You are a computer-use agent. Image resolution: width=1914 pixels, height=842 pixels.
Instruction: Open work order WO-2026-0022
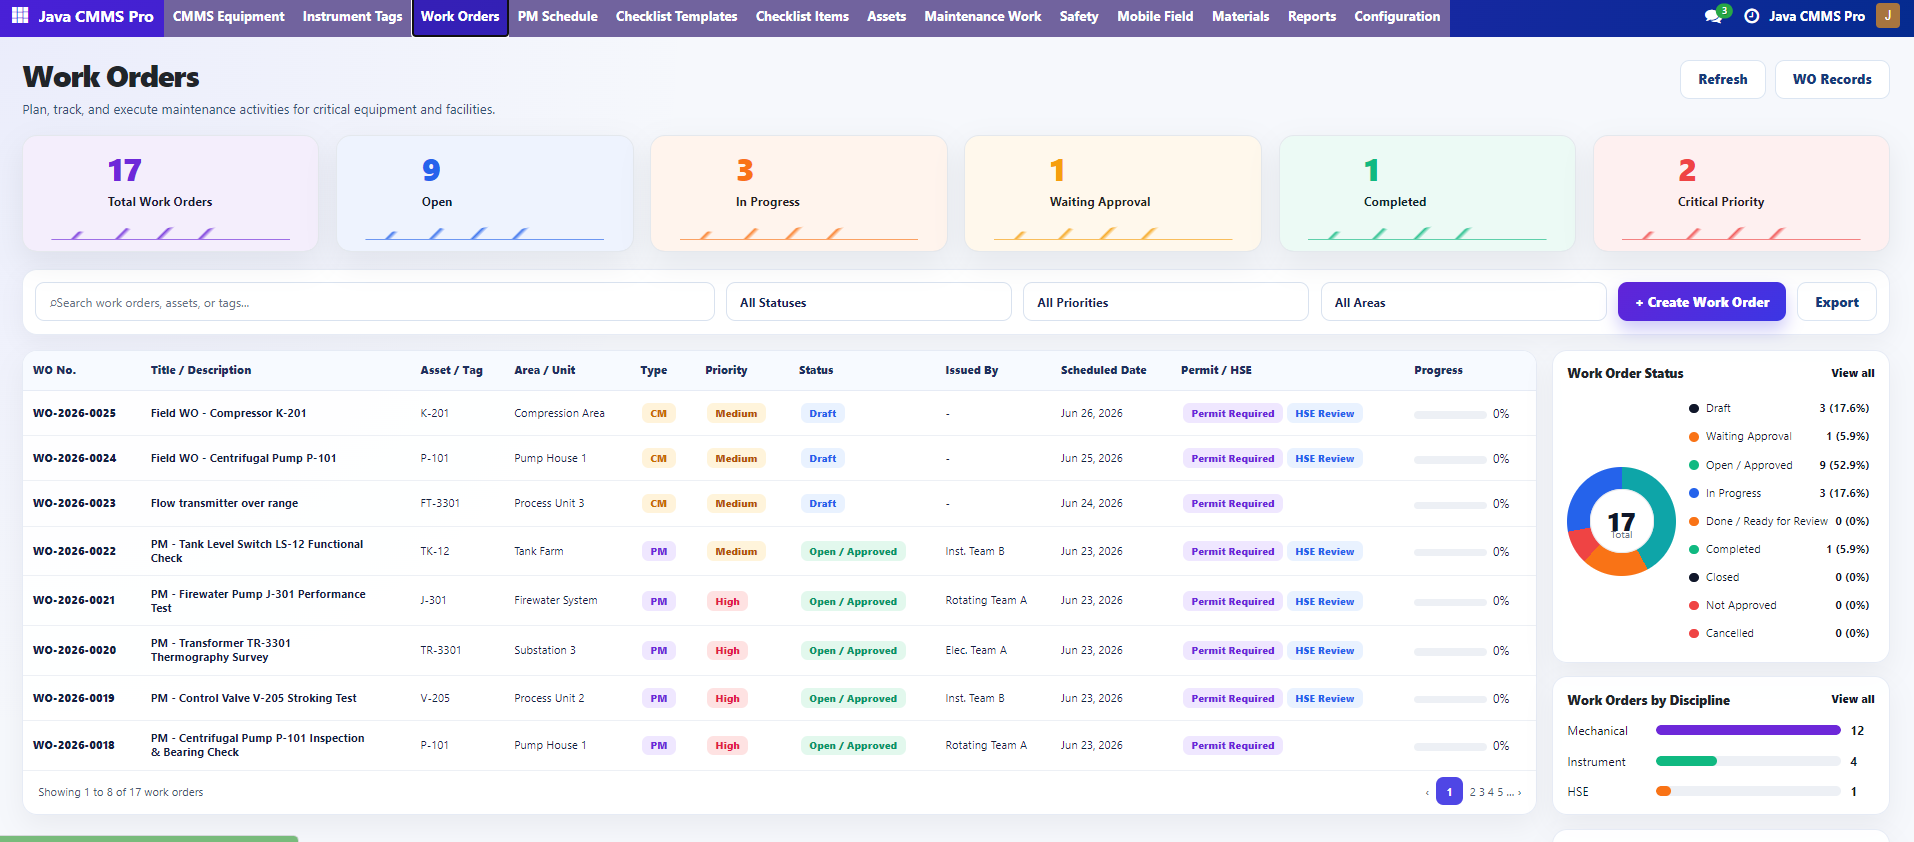pos(74,551)
